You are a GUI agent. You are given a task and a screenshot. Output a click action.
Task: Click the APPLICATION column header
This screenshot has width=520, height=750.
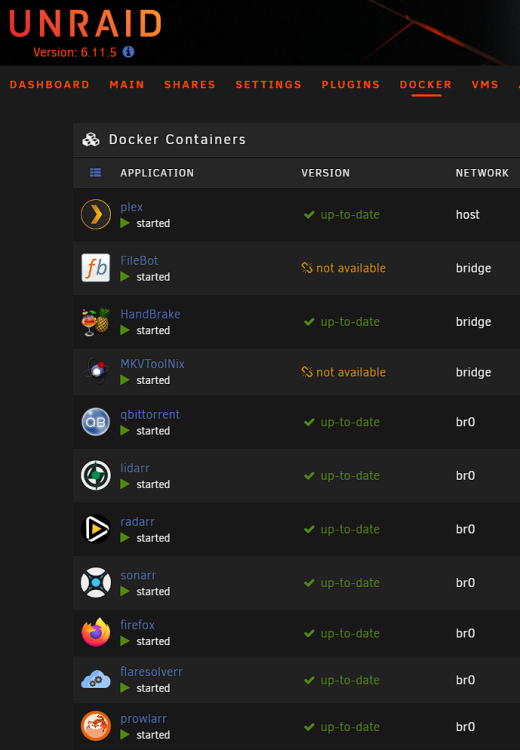click(157, 173)
